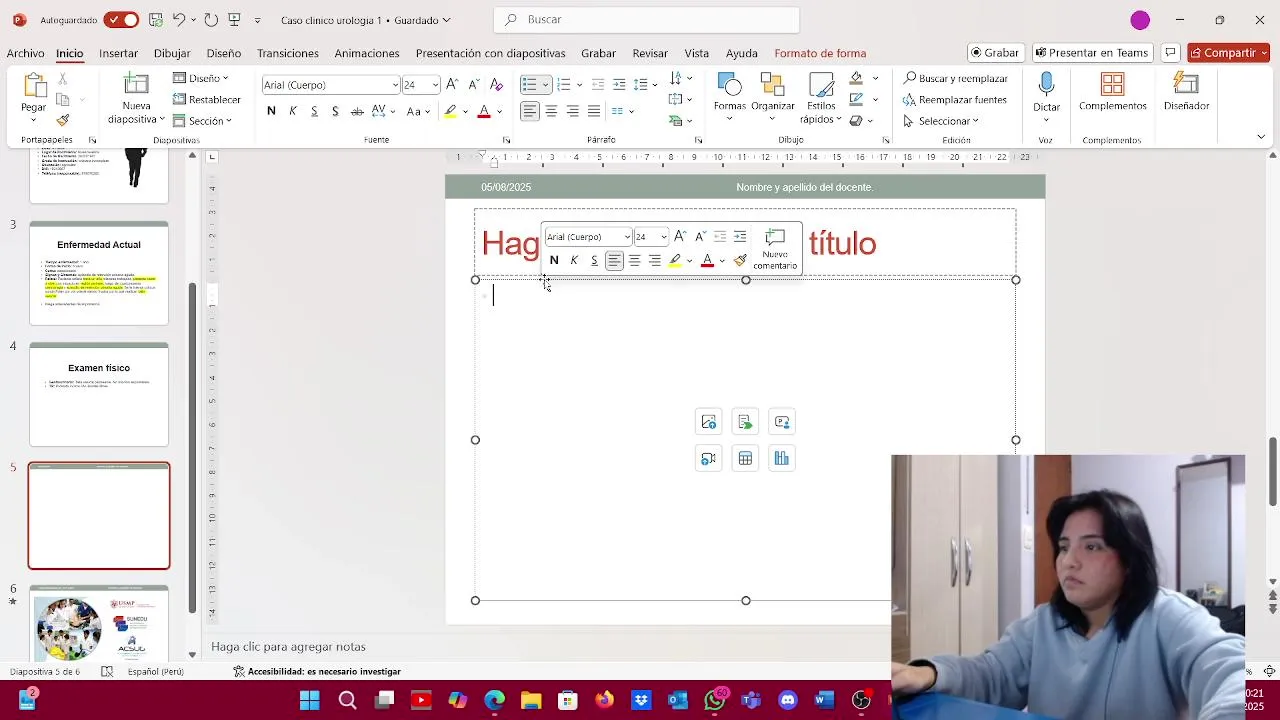Viewport: 1280px width, 720px height.
Task: Click mini toolbar format painter brush
Action: pyautogui.click(x=740, y=260)
